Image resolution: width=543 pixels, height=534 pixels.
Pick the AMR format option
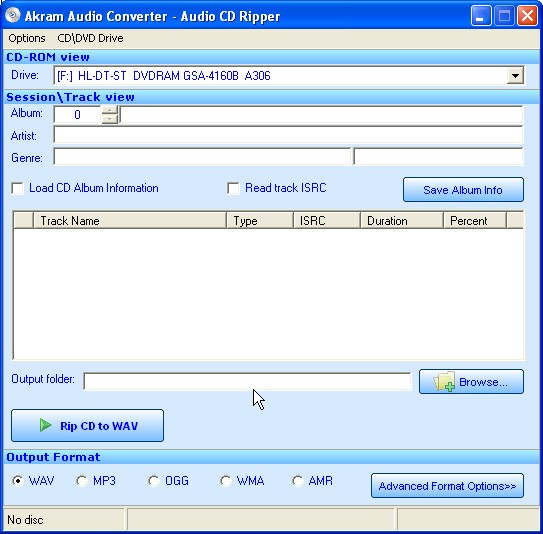tap(298, 481)
